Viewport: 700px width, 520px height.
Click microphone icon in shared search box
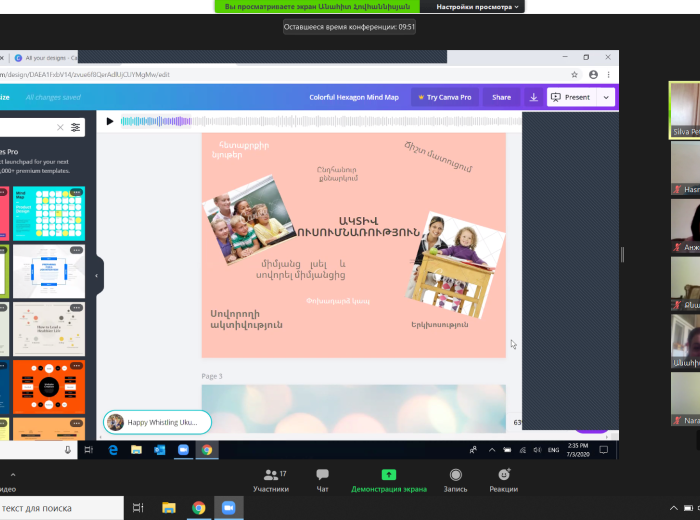click(x=67, y=450)
